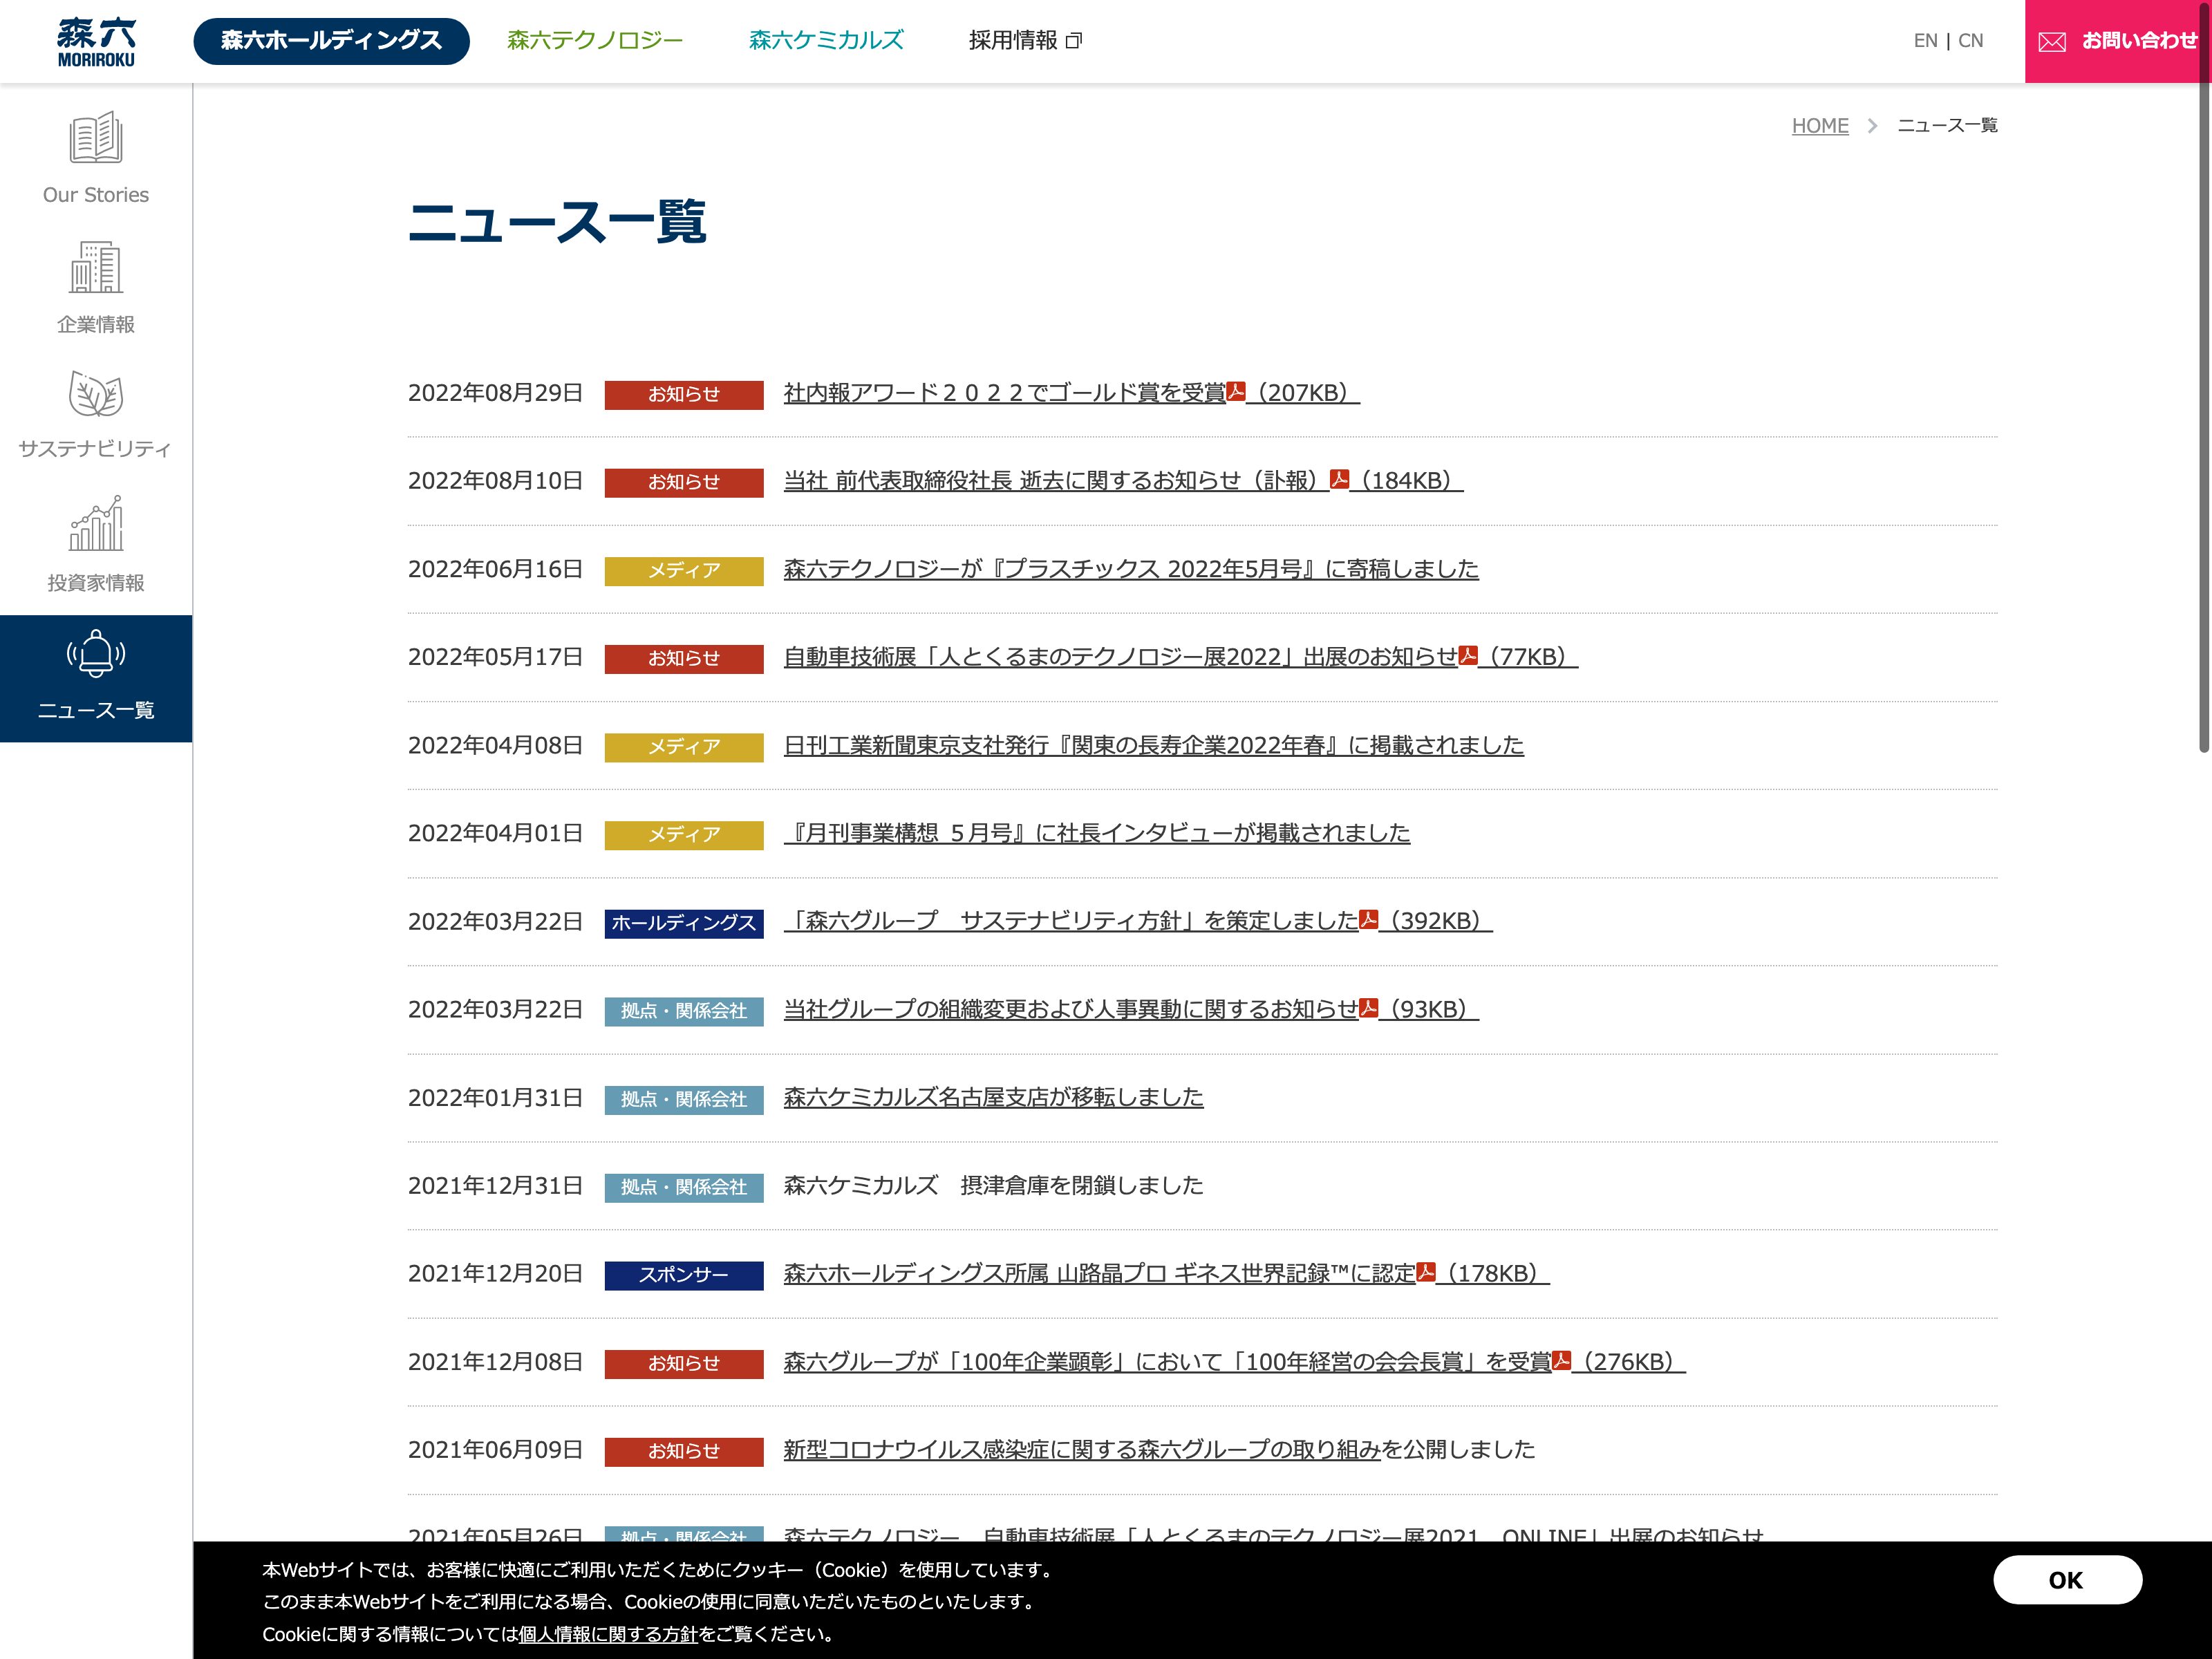
Task: Select the 森六ホールディングス tab
Action: coord(331,41)
